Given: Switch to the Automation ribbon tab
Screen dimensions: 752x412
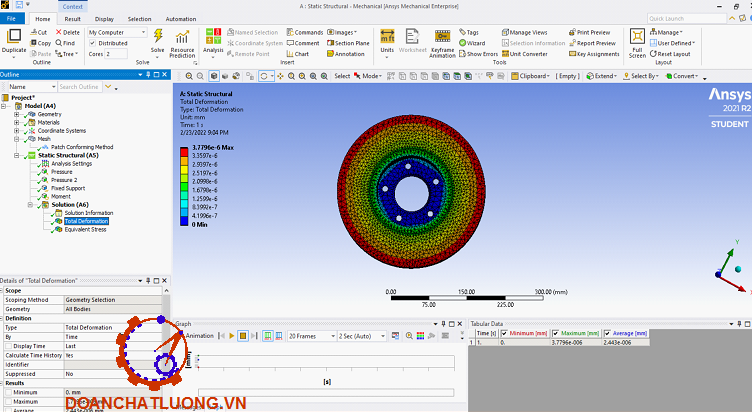Looking at the screenshot, I should click(181, 19).
